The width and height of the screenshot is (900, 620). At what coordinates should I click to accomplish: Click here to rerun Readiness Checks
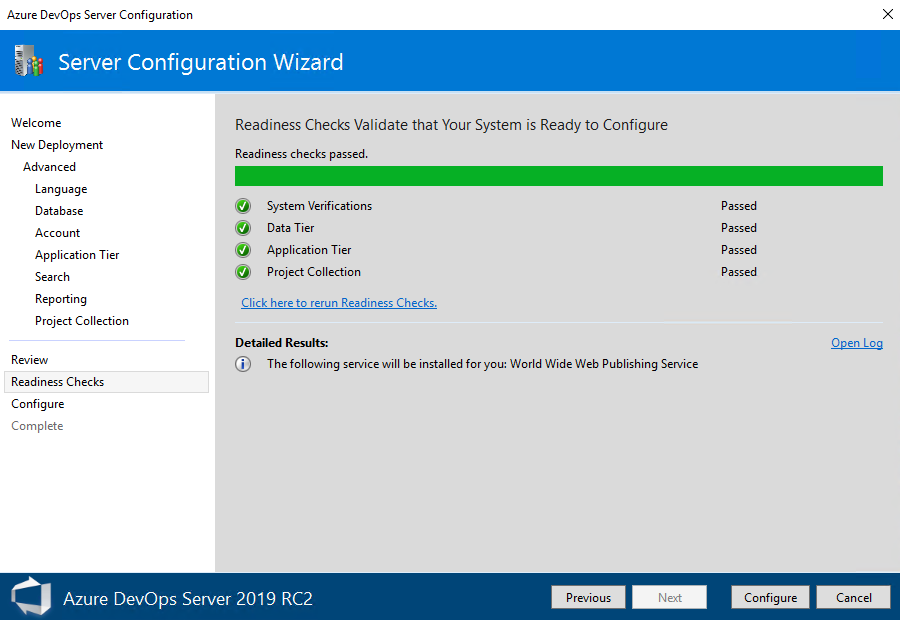tap(338, 301)
